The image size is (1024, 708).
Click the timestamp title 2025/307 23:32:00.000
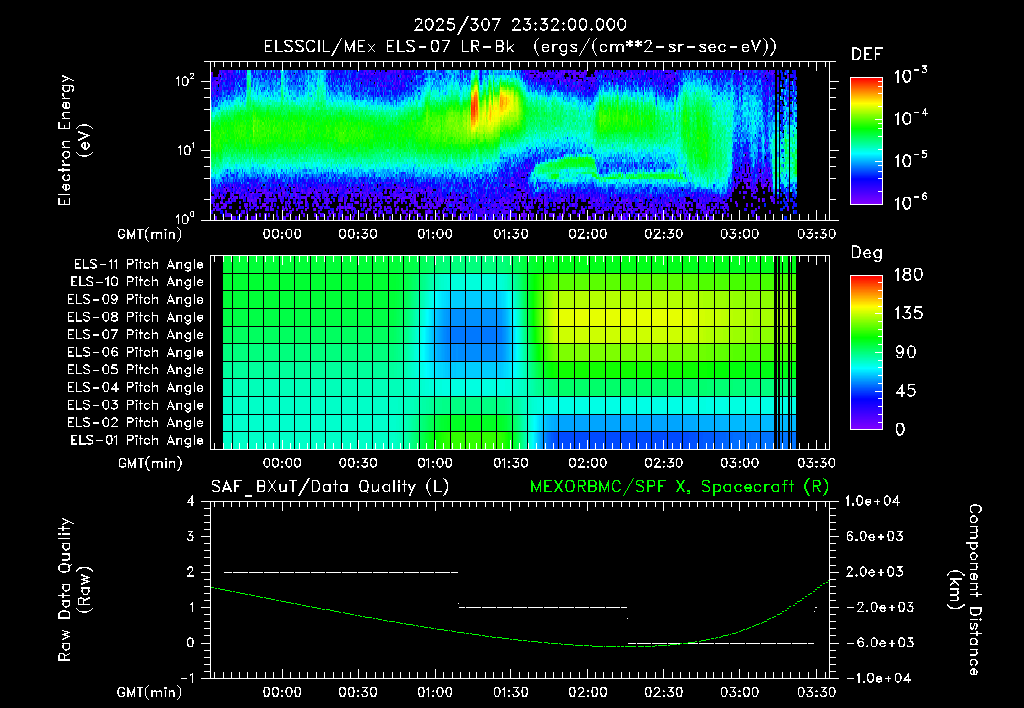coord(520,25)
